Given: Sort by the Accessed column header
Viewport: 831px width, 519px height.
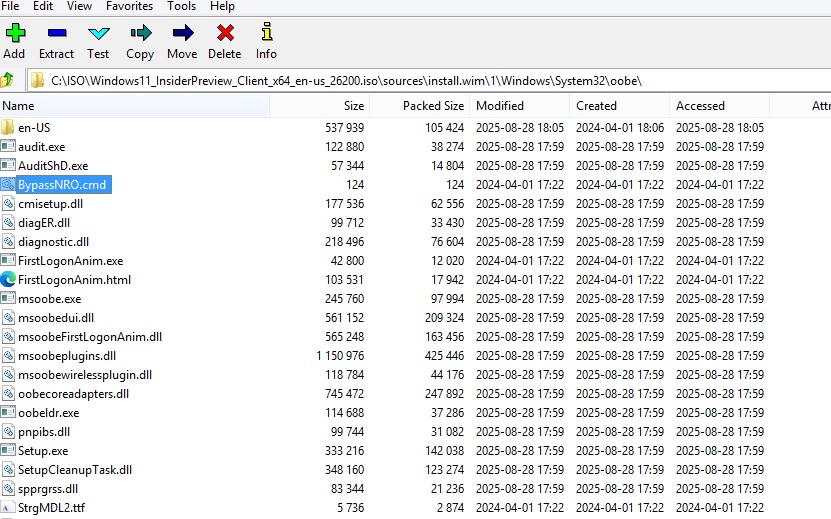Looking at the screenshot, I should (719, 105).
